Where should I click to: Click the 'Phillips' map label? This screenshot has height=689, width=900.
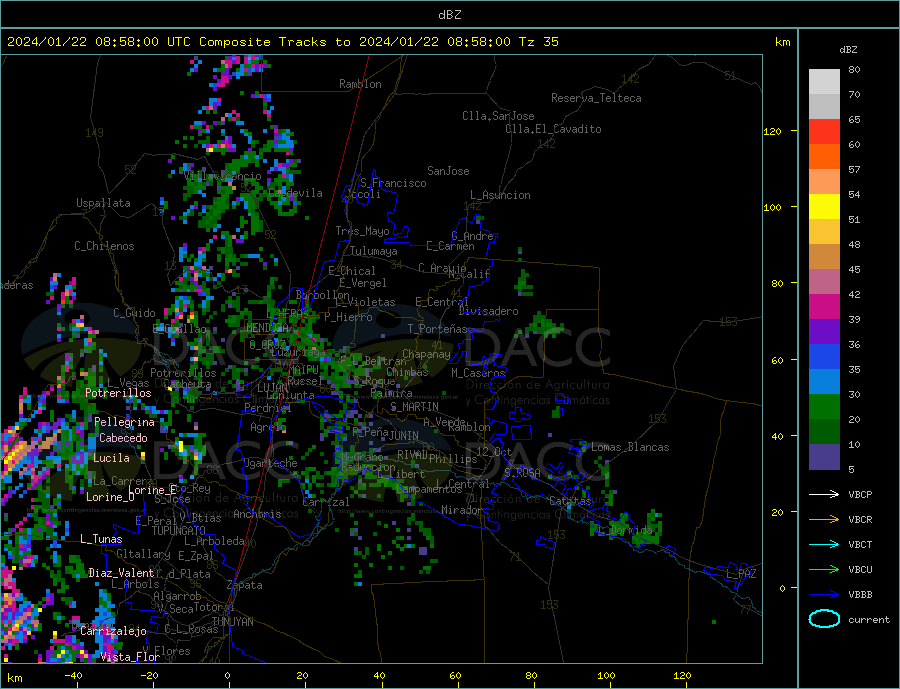pos(453,459)
